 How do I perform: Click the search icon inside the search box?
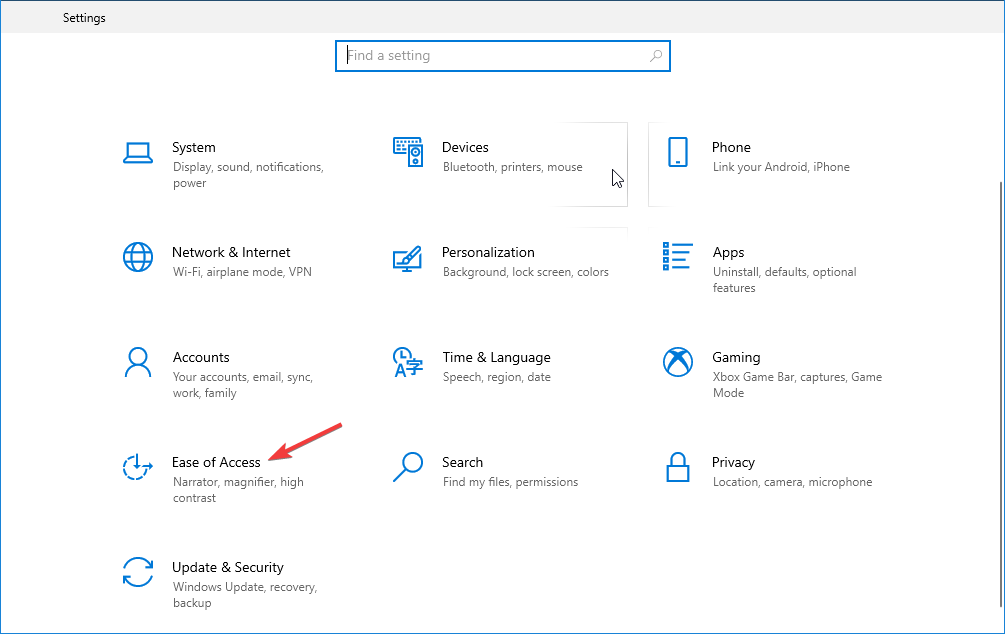(x=655, y=55)
